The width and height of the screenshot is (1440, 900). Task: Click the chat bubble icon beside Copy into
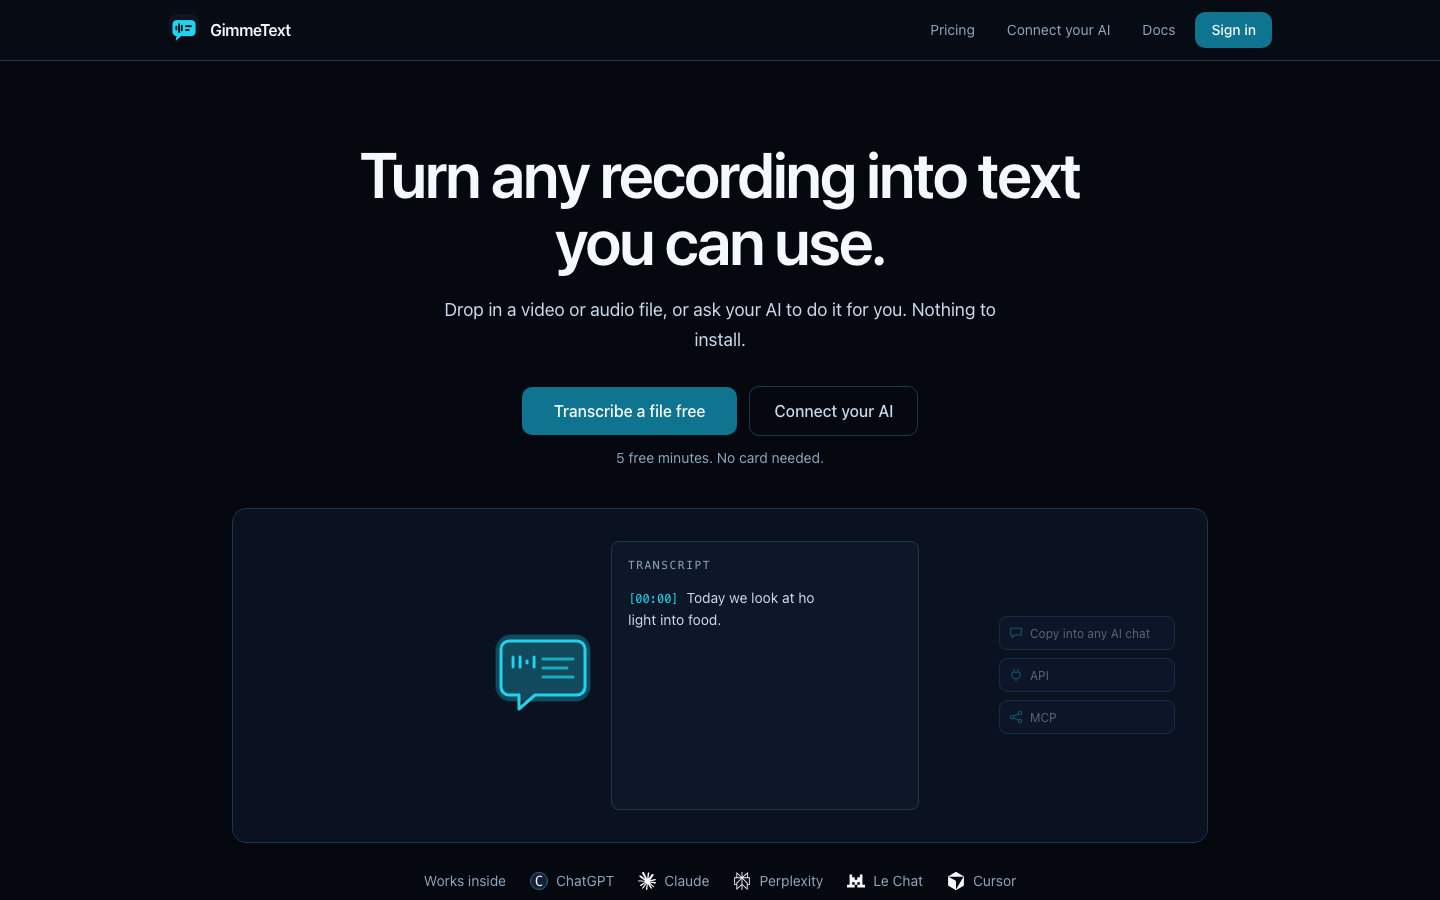click(x=1016, y=633)
